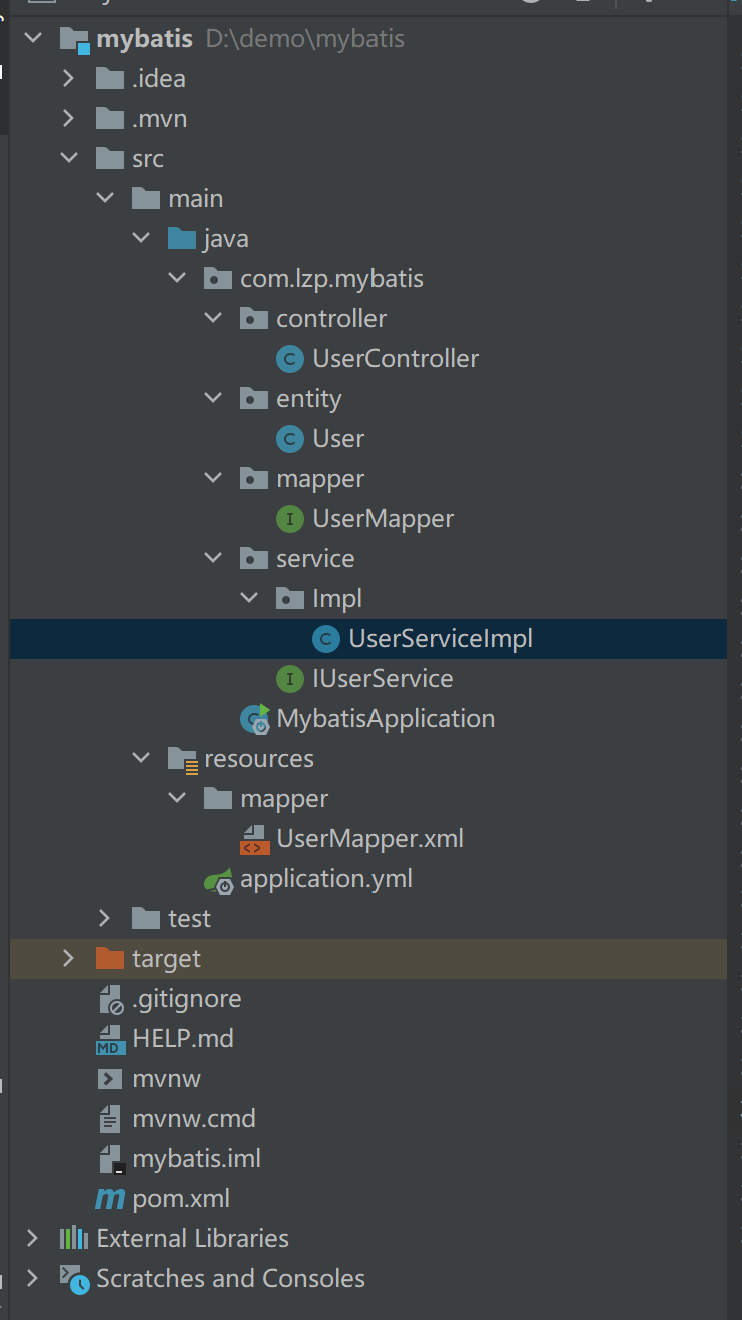Click the External Libraries icon
Viewport: 742px width, 1320px height.
(73, 1239)
